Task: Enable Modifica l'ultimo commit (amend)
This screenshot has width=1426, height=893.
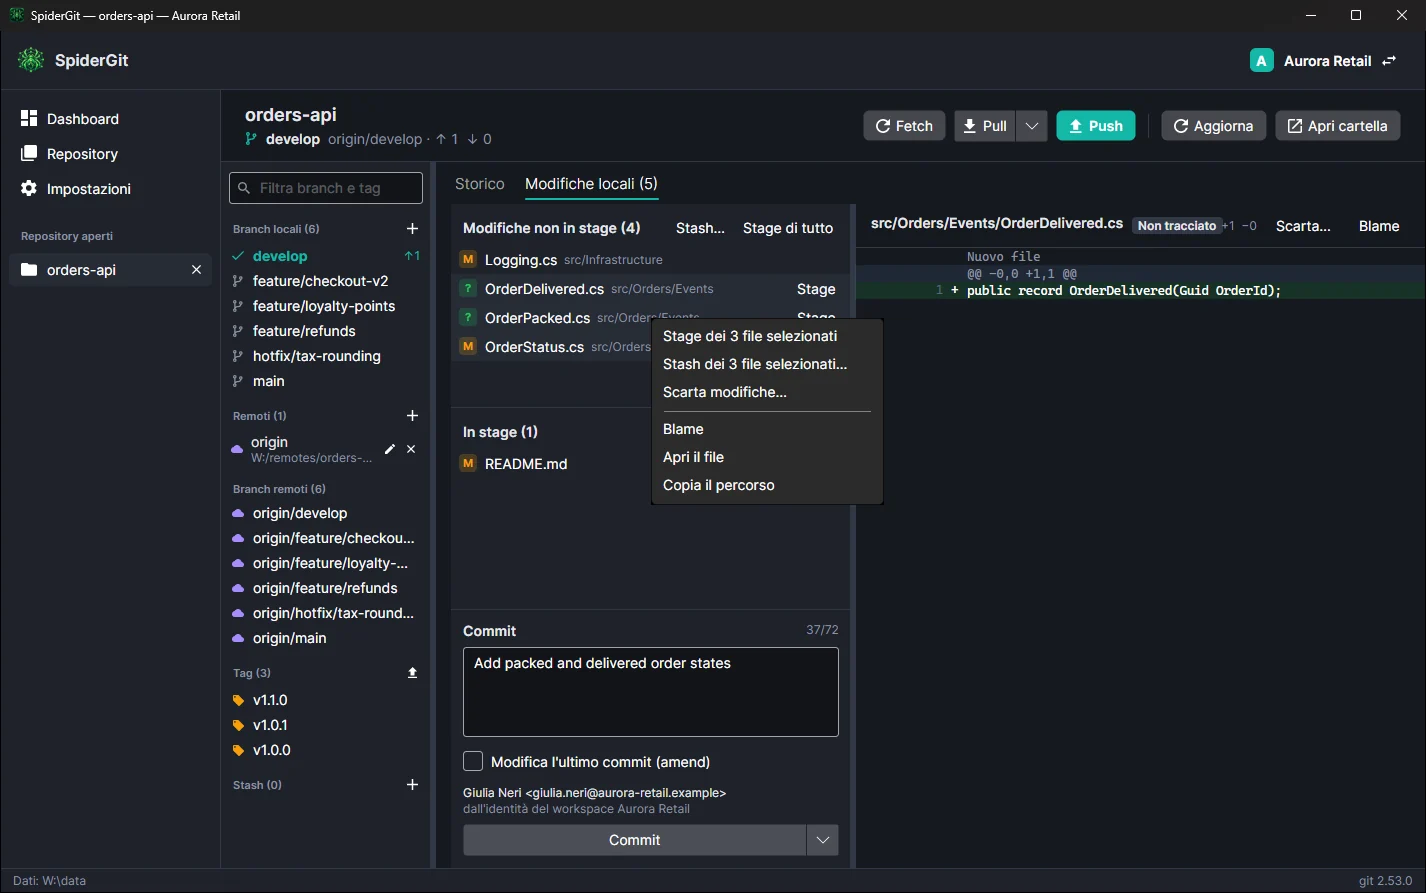Action: [x=473, y=762]
